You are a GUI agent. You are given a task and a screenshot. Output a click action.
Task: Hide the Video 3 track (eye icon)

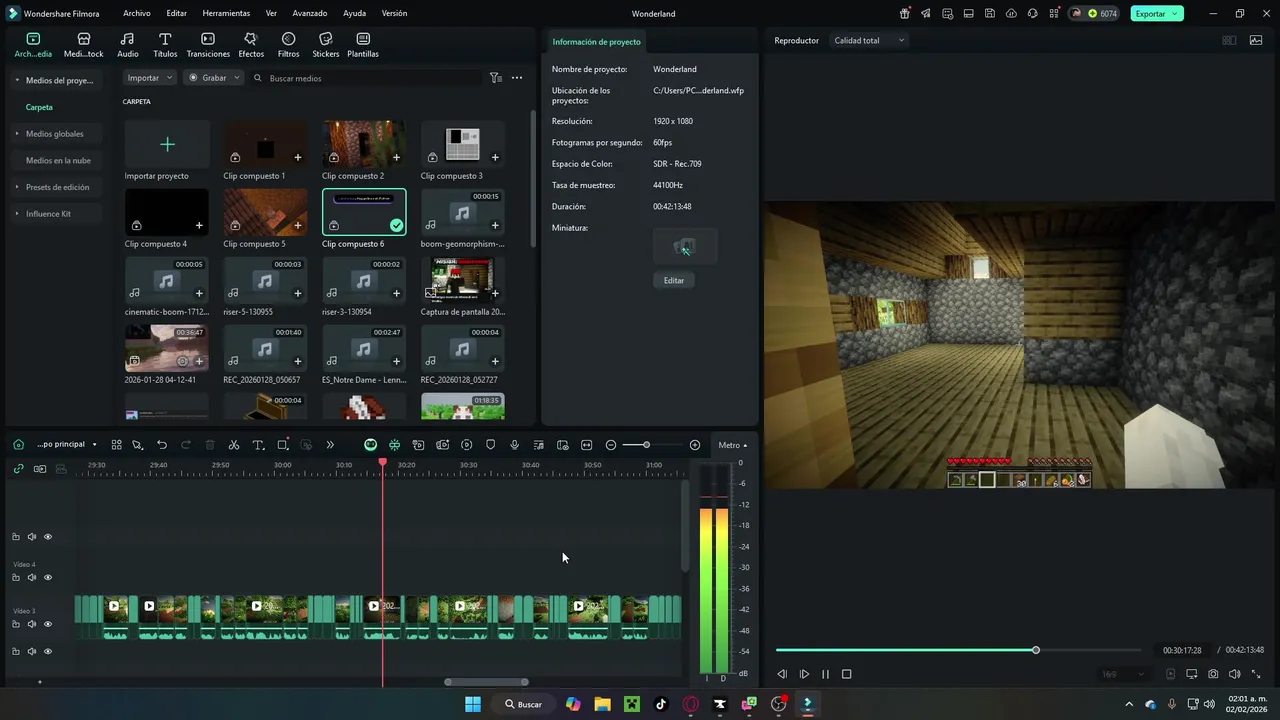pyautogui.click(x=48, y=624)
